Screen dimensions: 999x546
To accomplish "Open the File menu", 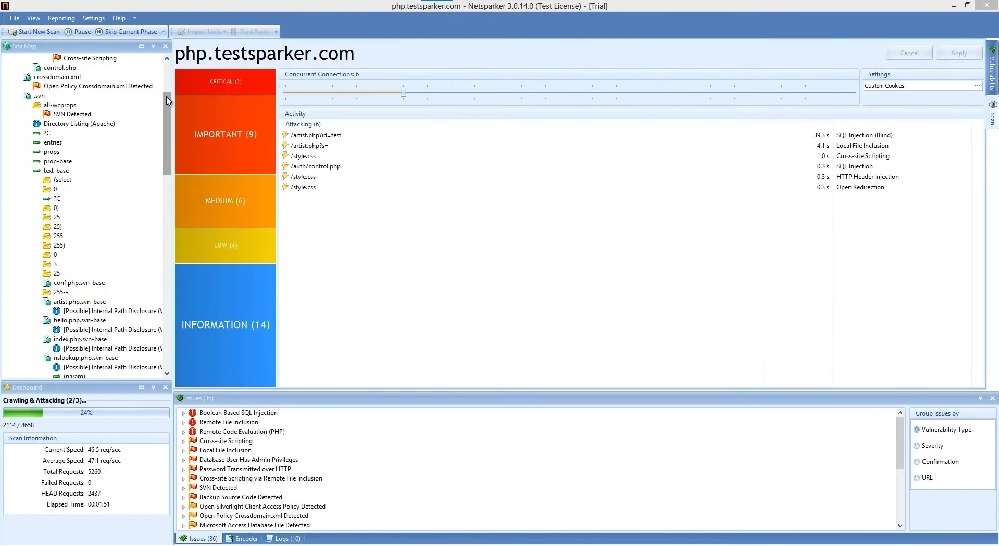I will click(x=14, y=18).
